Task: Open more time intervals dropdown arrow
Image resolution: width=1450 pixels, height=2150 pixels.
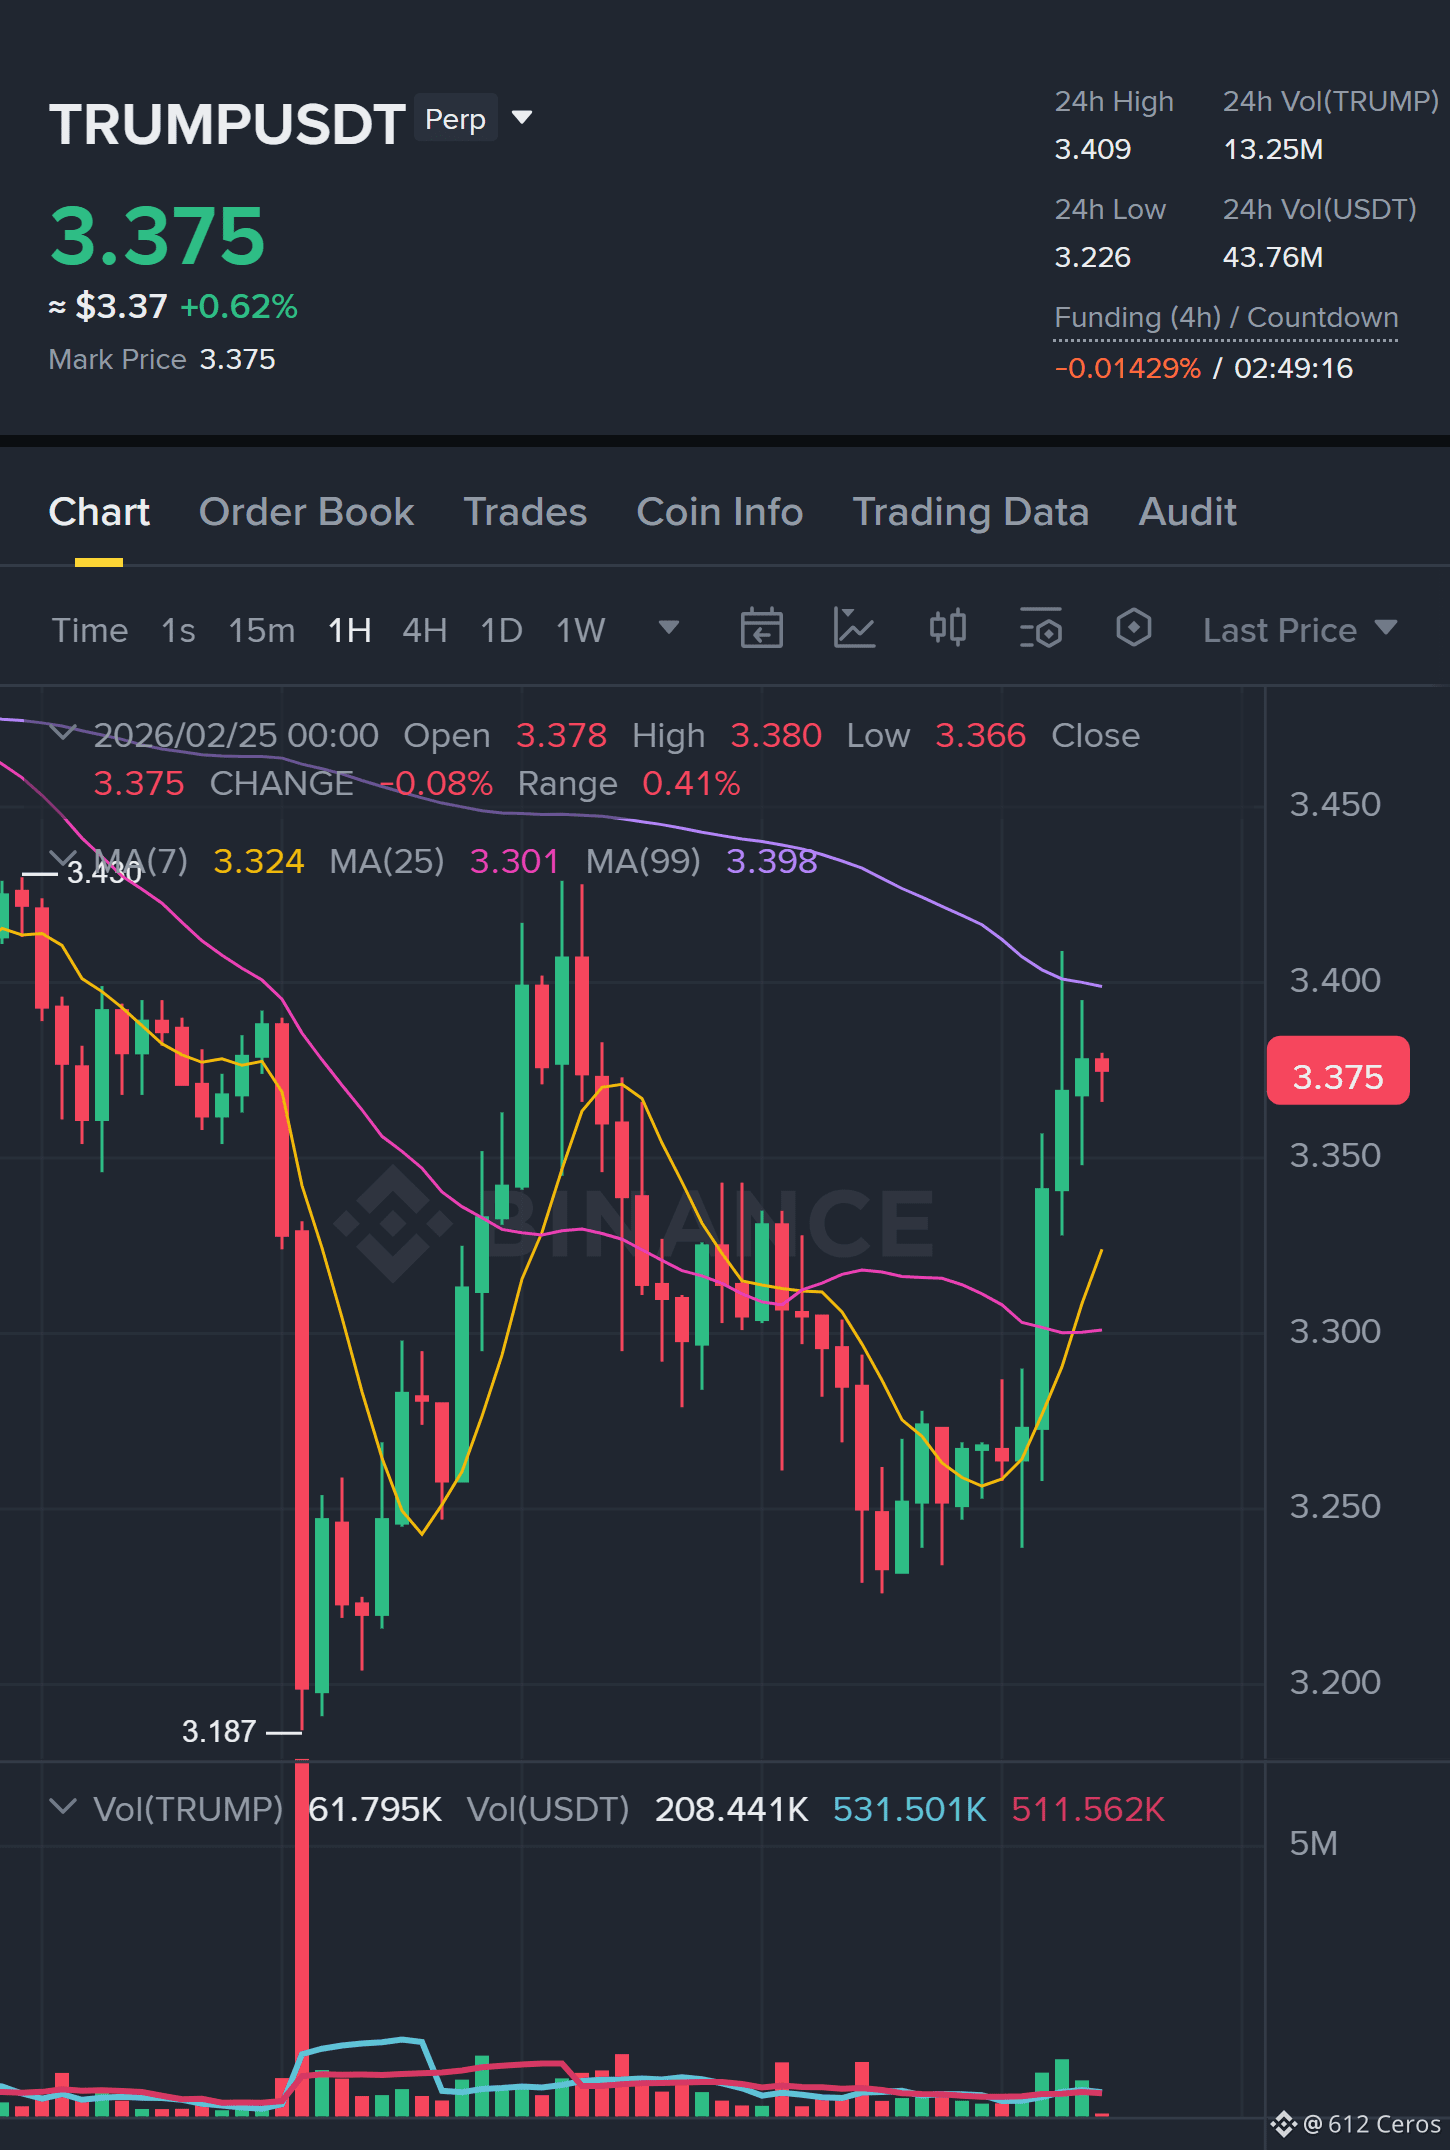Action: tap(669, 628)
